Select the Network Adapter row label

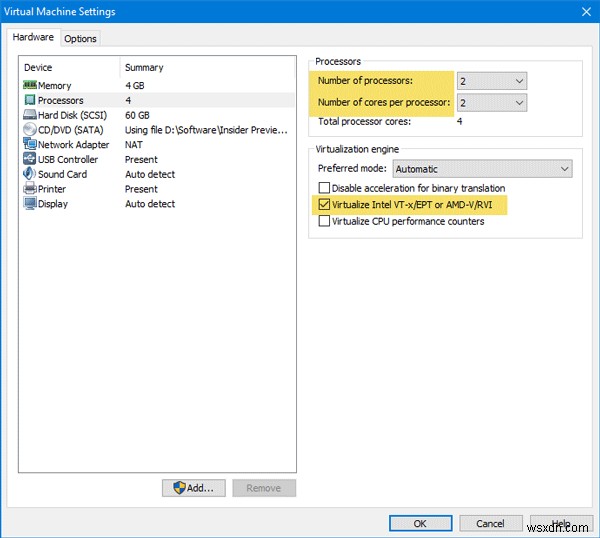73,145
